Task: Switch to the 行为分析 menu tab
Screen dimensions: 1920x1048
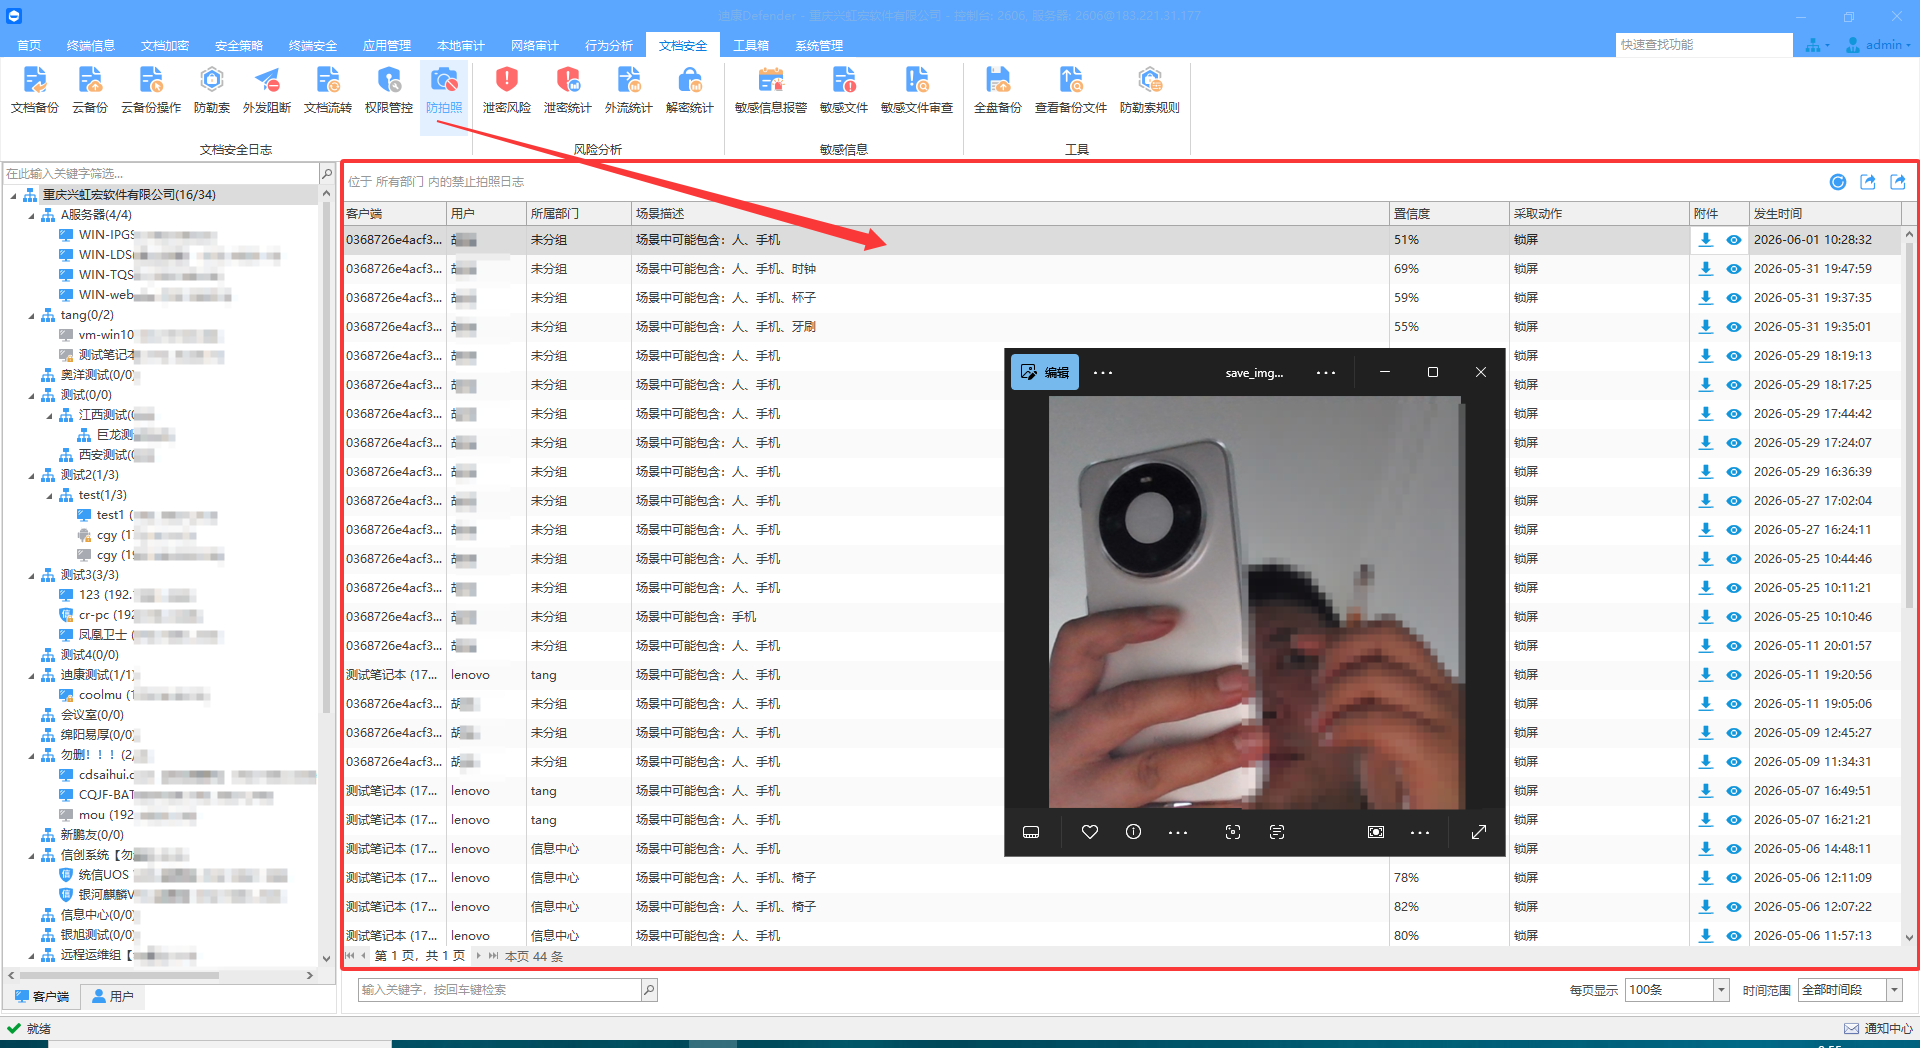Action: coord(609,45)
